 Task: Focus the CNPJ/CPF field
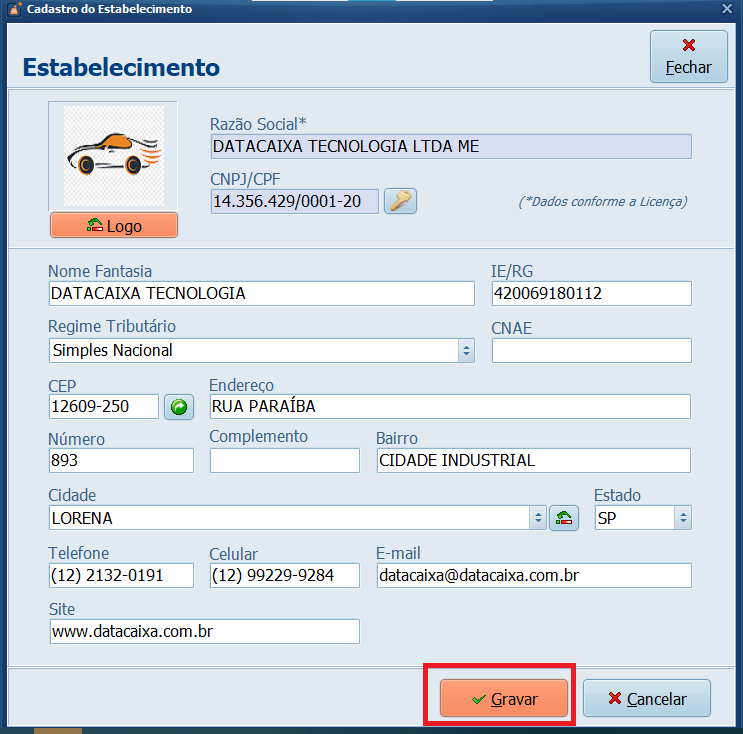coord(294,201)
